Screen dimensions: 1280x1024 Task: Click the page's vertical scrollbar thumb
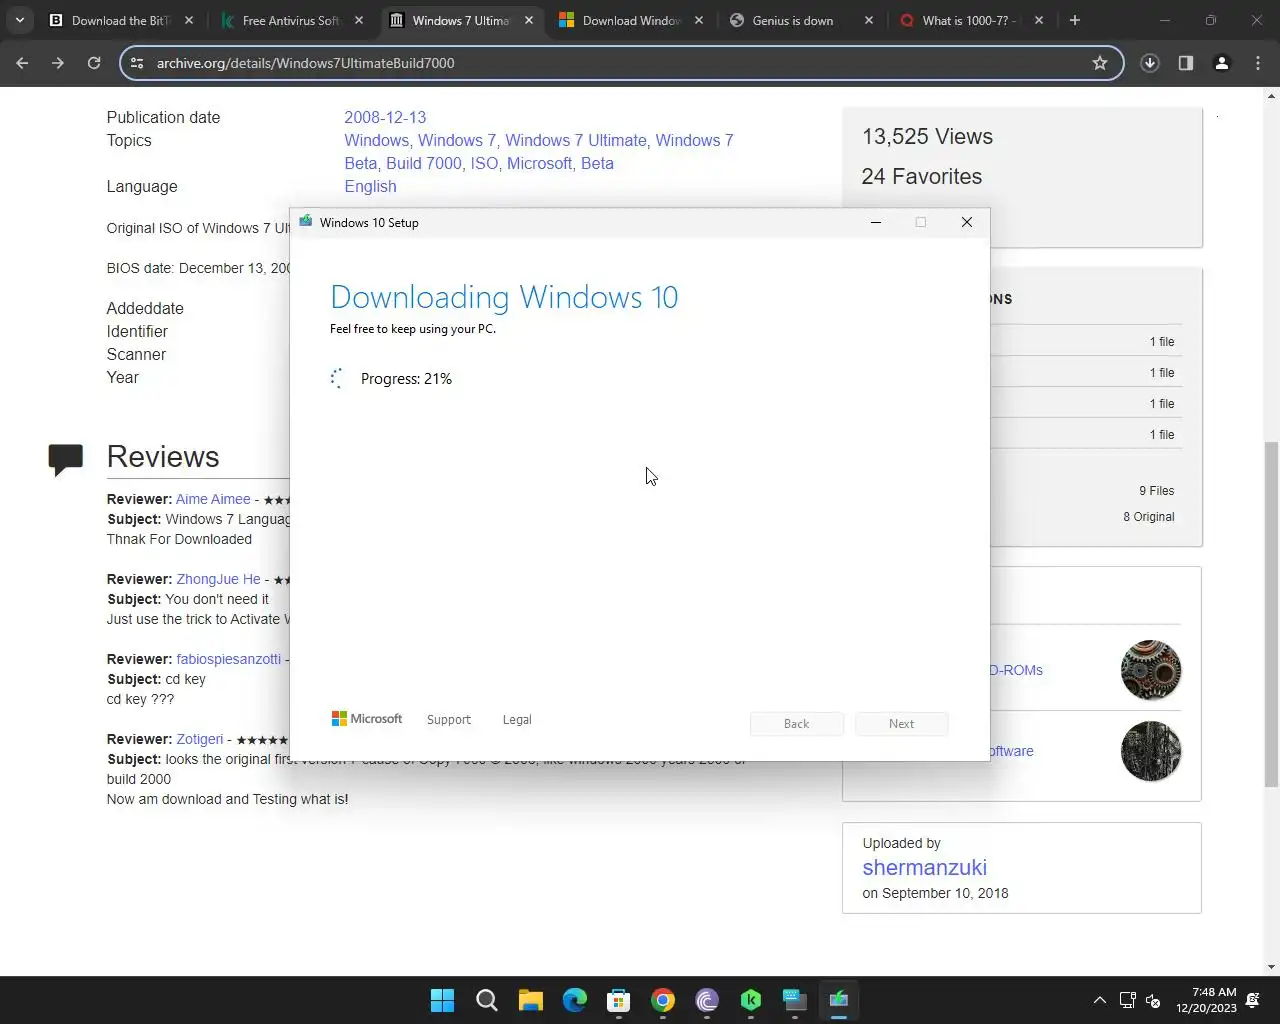coord(1271,615)
